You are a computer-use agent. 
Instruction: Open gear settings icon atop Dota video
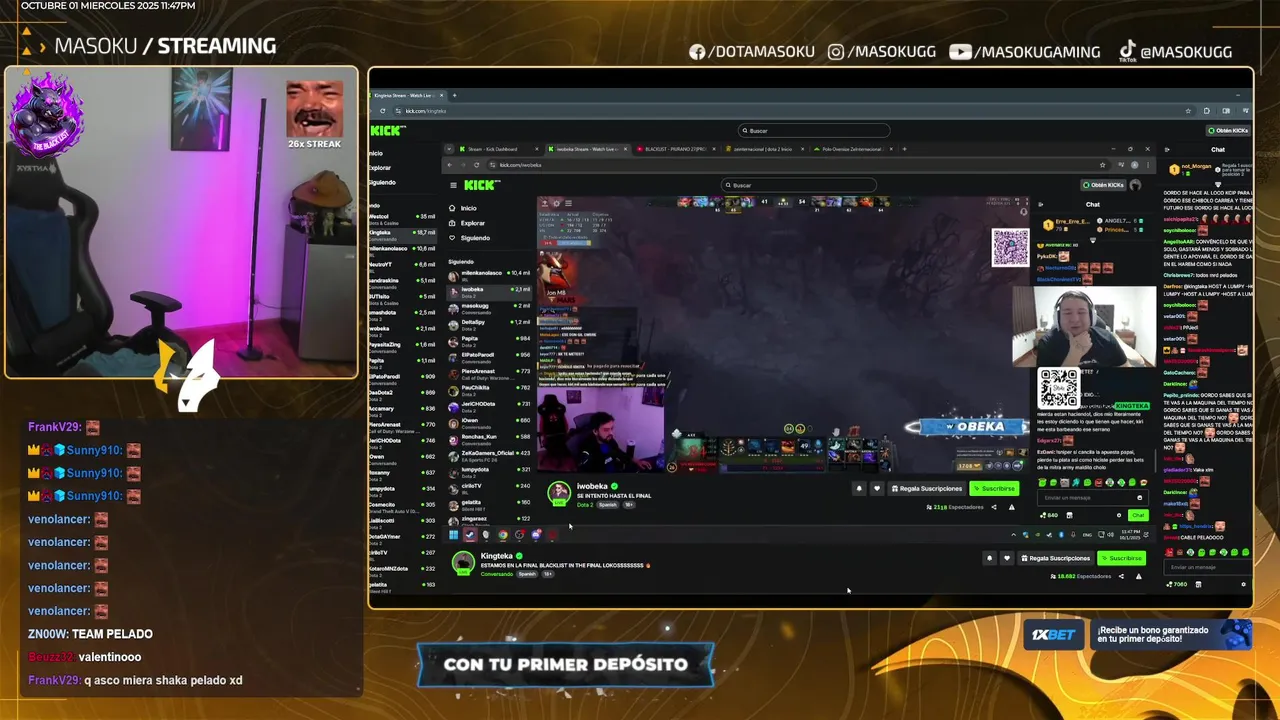click(x=556, y=204)
